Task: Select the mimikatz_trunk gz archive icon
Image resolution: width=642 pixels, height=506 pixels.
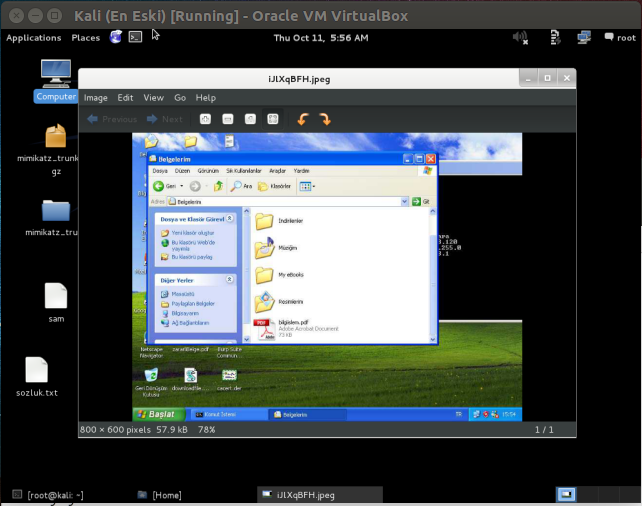Action: pyautogui.click(x=56, y=150)
